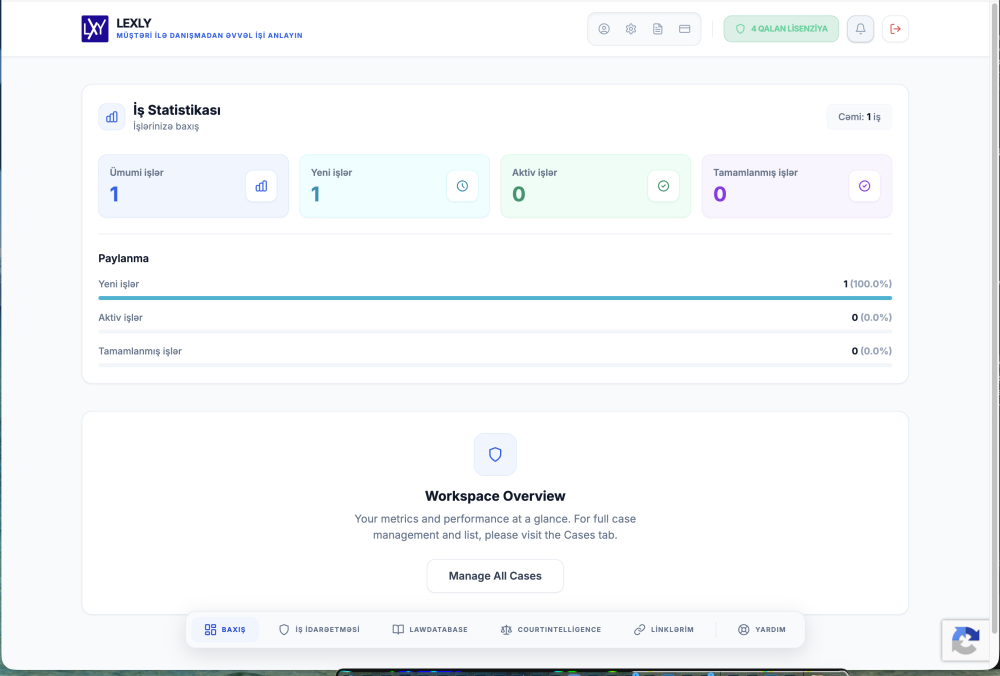Viewport: 1000px width, 676px height.
Task: Click the Yeni işlər progress bar
Action: pyautogui.click(x=495, y=298)
